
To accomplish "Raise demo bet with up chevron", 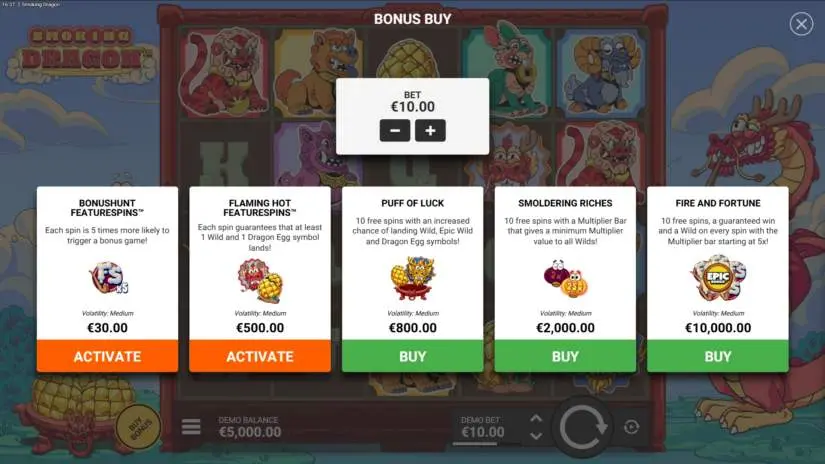I will point(536,419).
